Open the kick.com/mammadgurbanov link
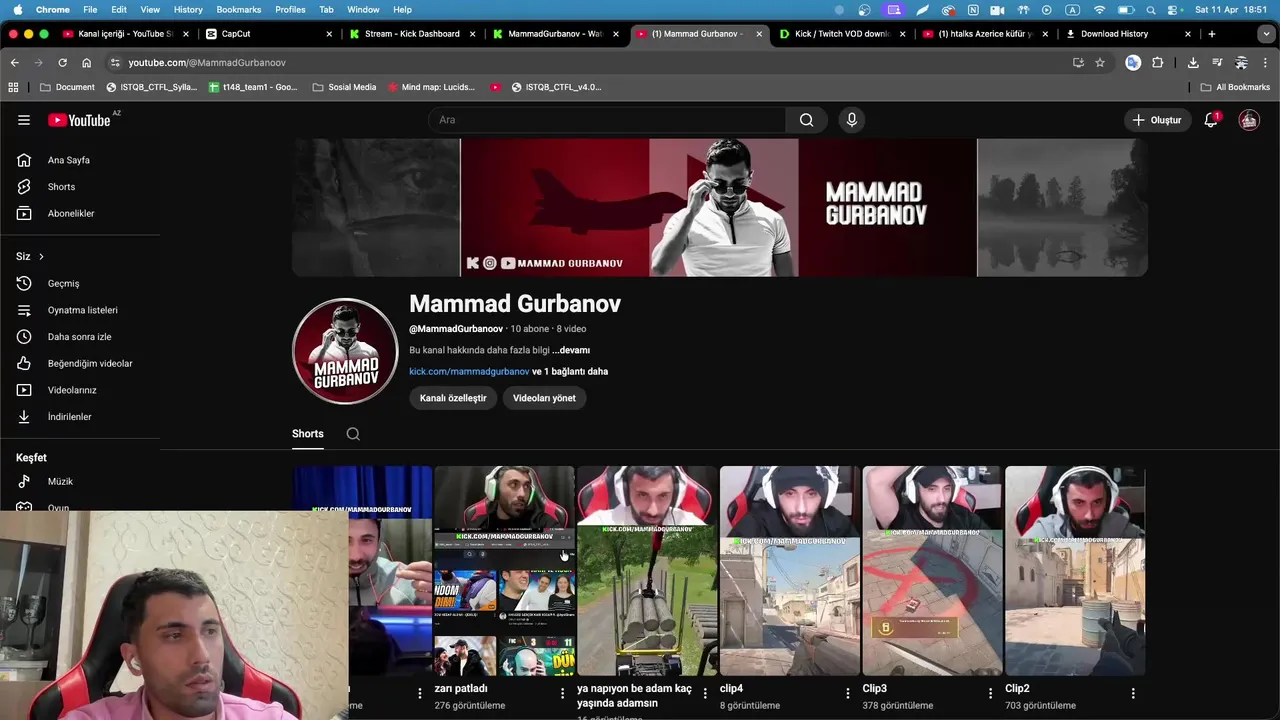The height and width of the screenshot is (720, 1280). [x=469, y=371]
